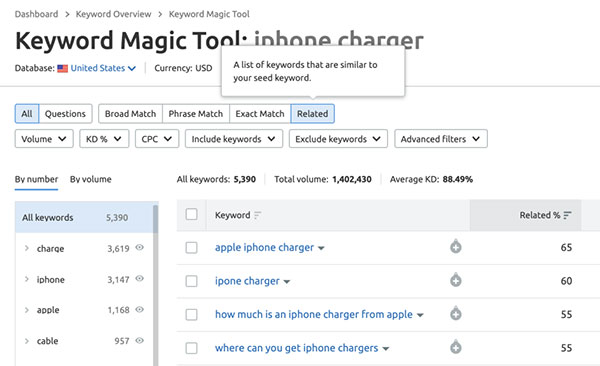Check the 'ipone charger' row checkbox
Viewport: 600px width, 366px height.
pyautogui.click(x=191, y=281)
